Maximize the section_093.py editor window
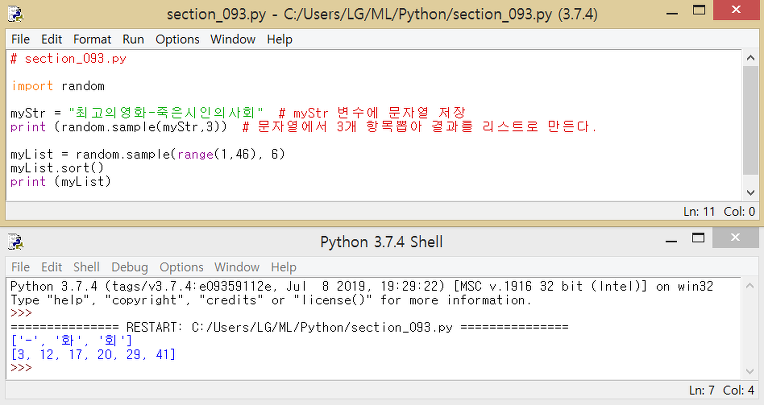 click(699, 10)
